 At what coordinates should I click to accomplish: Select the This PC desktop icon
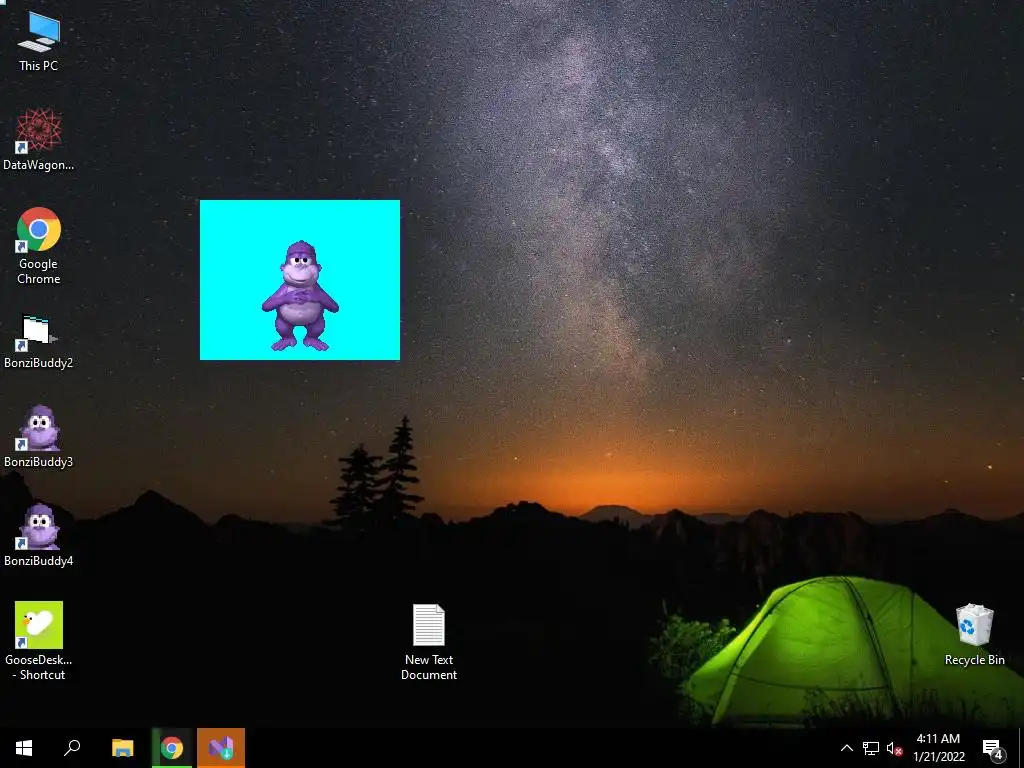pyautogui.click(x=39, y=40)
